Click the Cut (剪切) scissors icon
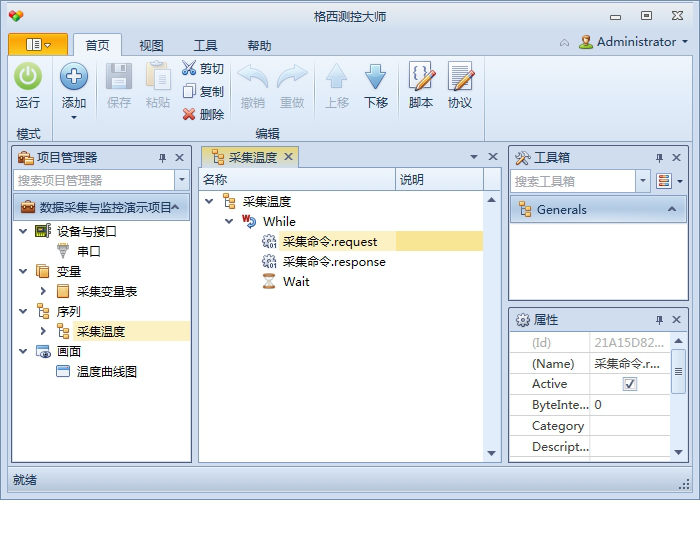The height and width of the screenshot is (549, 700). point(189,68)
